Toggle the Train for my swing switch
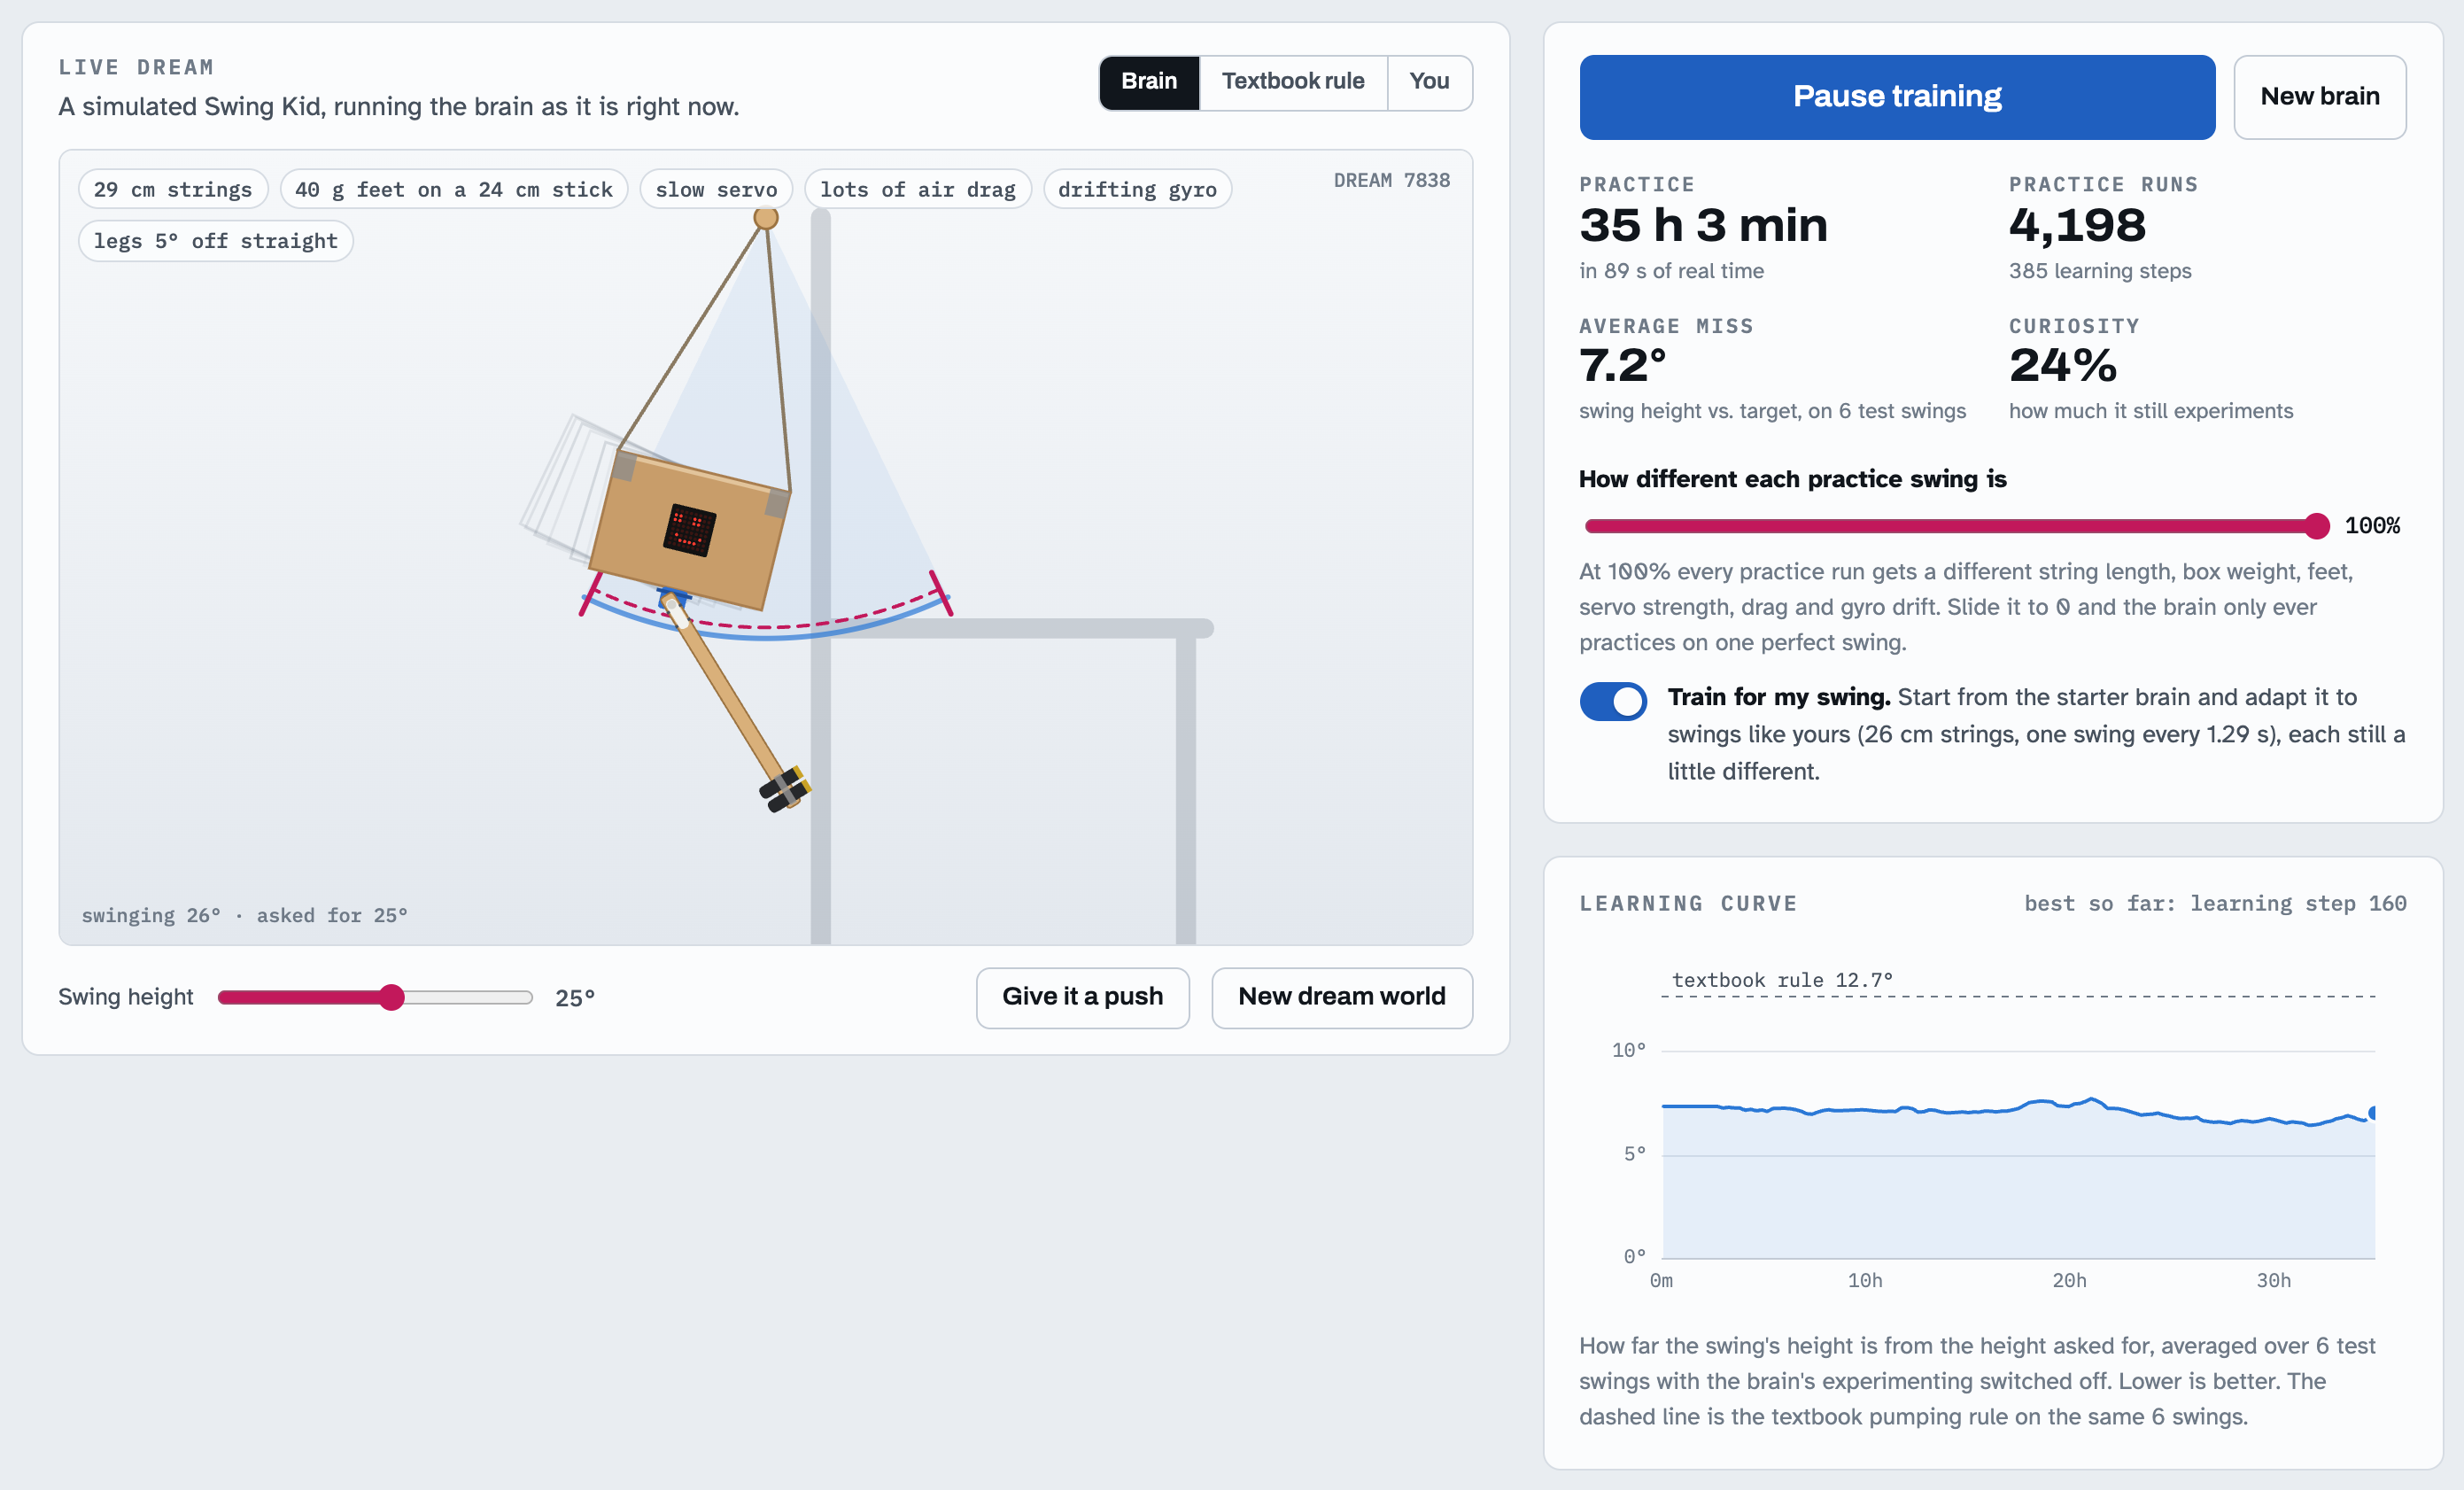Screen dimensions: 2464x1490 (1613, 701)
